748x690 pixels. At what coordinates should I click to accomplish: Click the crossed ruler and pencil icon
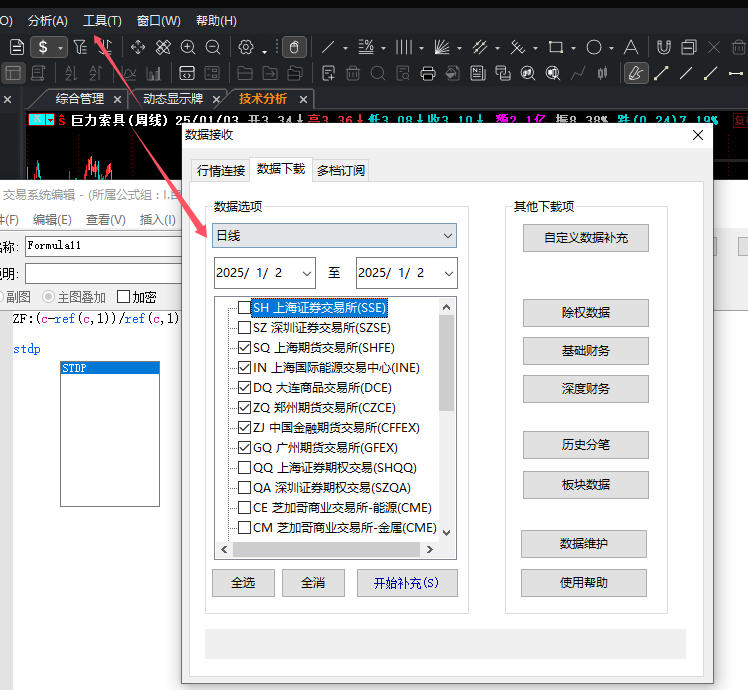pos(163,47)
